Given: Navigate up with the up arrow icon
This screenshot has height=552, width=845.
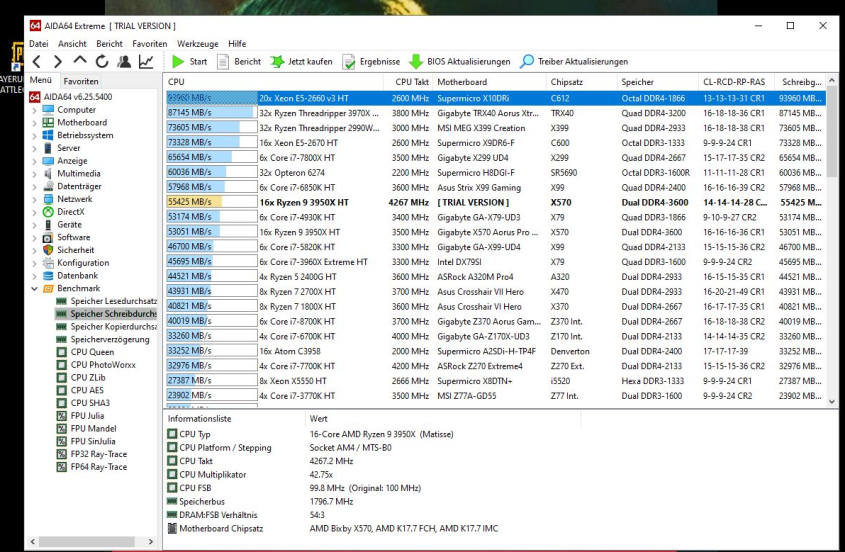Looking at the screenshot, I should coord(80,61).
